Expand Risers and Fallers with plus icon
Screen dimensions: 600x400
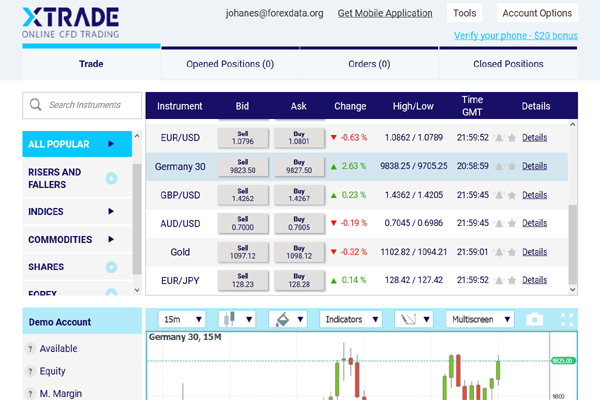[111, 178]
